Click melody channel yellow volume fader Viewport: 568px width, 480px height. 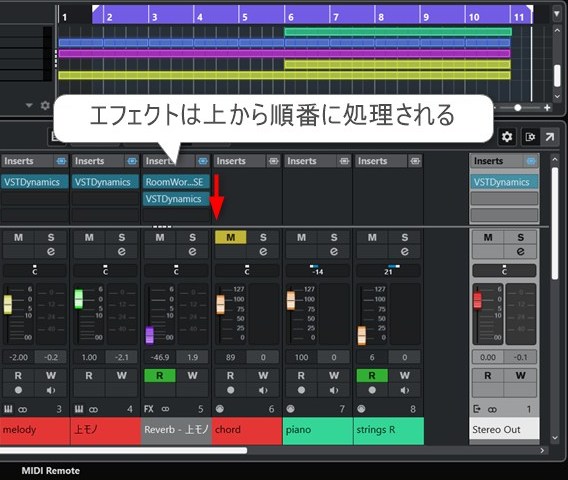click(8, 304)
